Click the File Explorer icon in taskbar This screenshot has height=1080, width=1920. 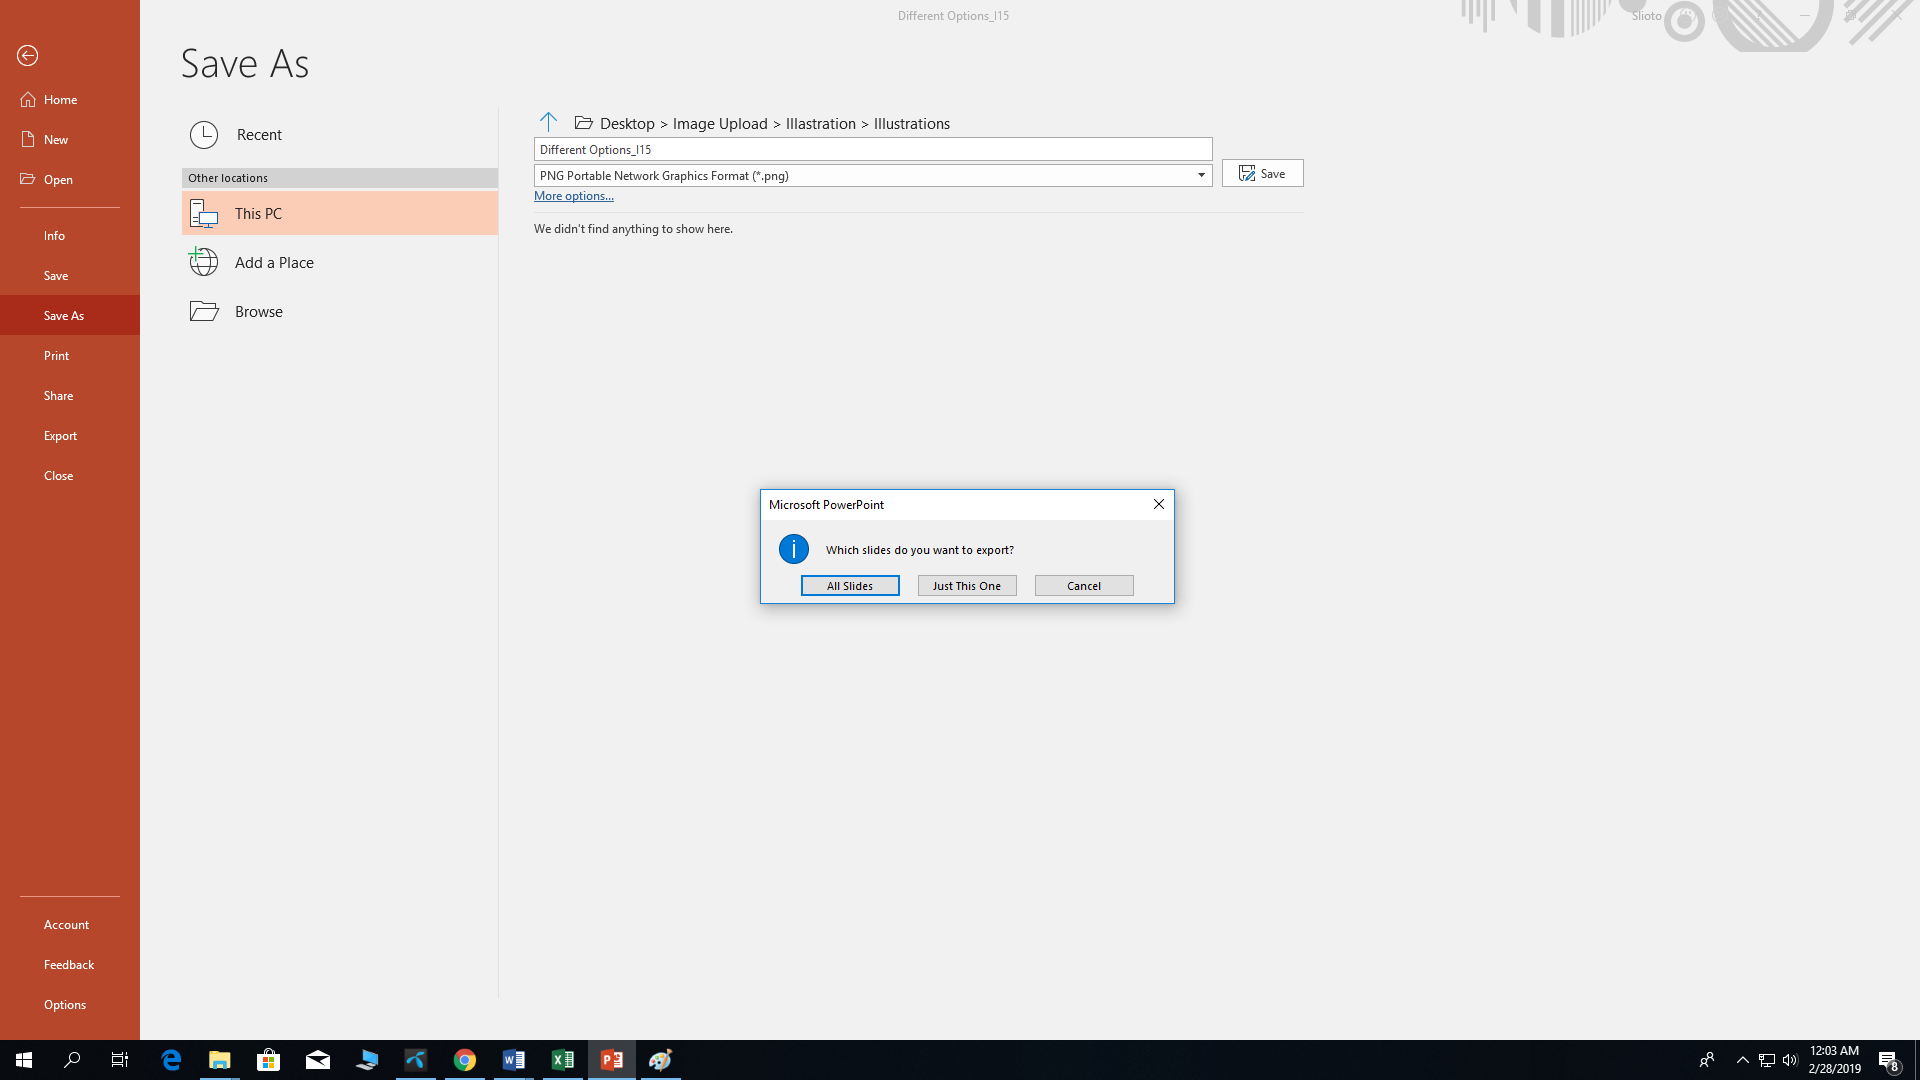coord(220,1059)
